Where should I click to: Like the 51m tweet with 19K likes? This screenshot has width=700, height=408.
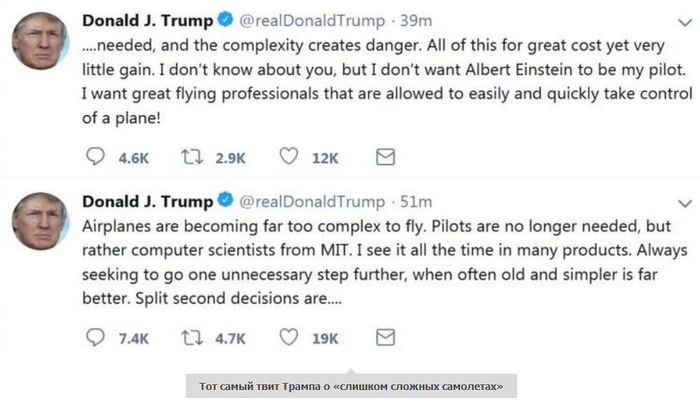(290, 338)
